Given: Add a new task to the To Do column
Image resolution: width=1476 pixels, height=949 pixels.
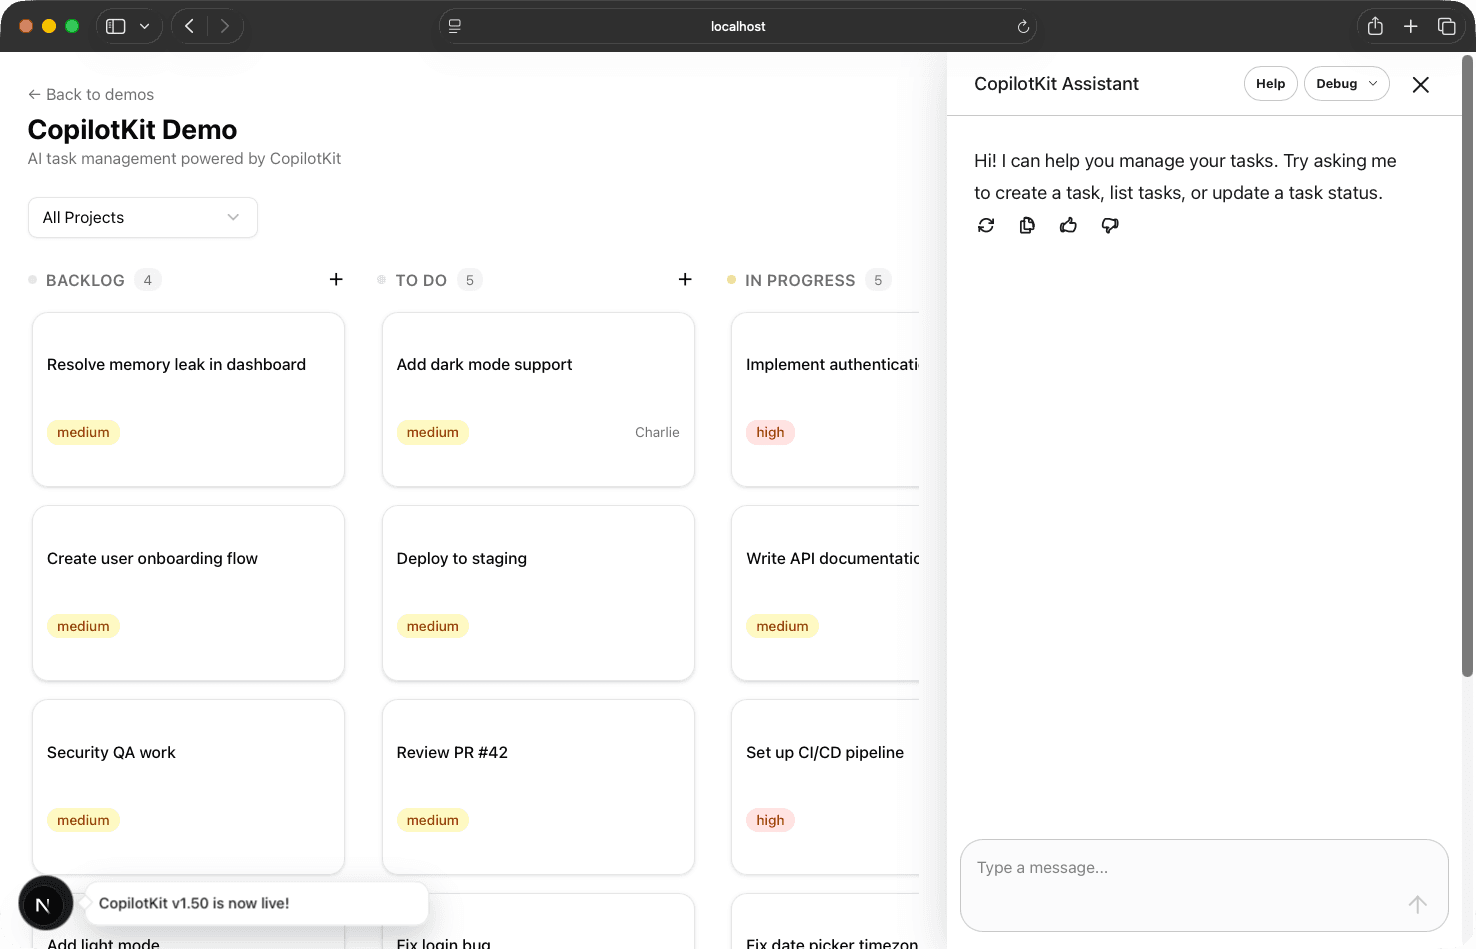Looking at the screenshot, I should point(685,279).
